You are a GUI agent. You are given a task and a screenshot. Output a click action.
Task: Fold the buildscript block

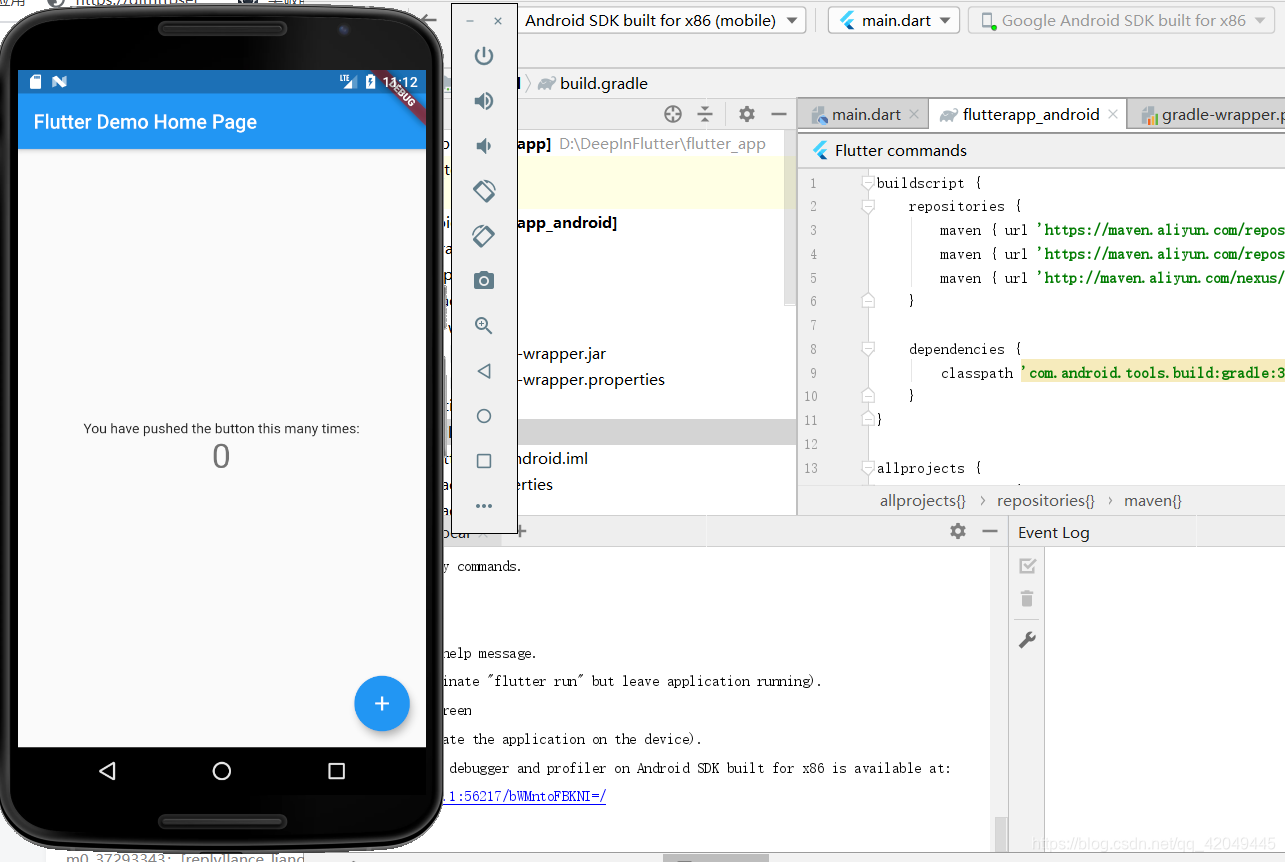pos(868,183)
